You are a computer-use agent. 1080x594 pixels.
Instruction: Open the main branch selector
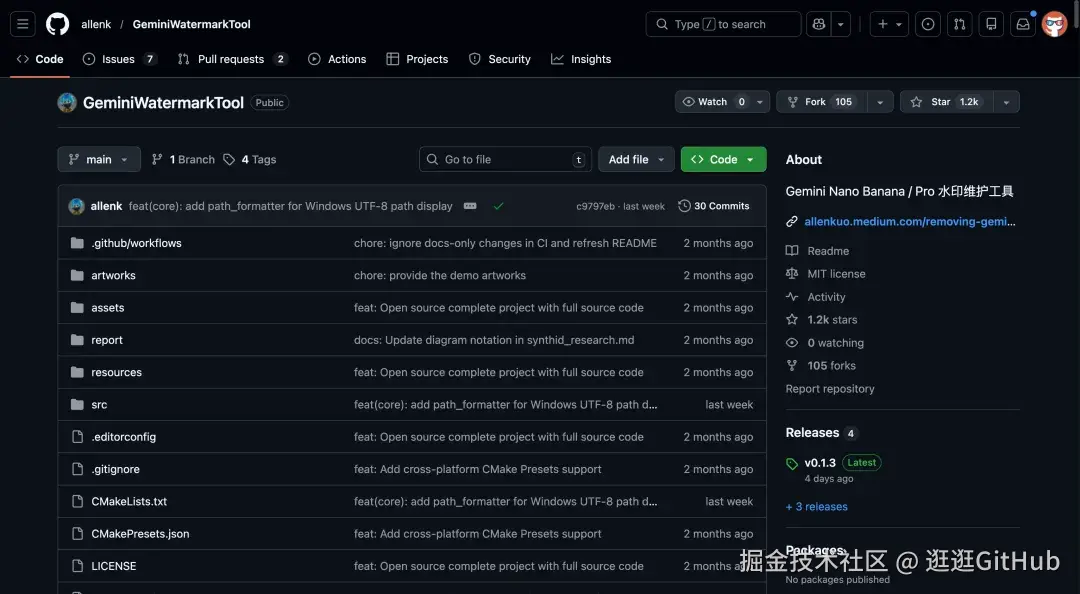click(x=99, y=159)
